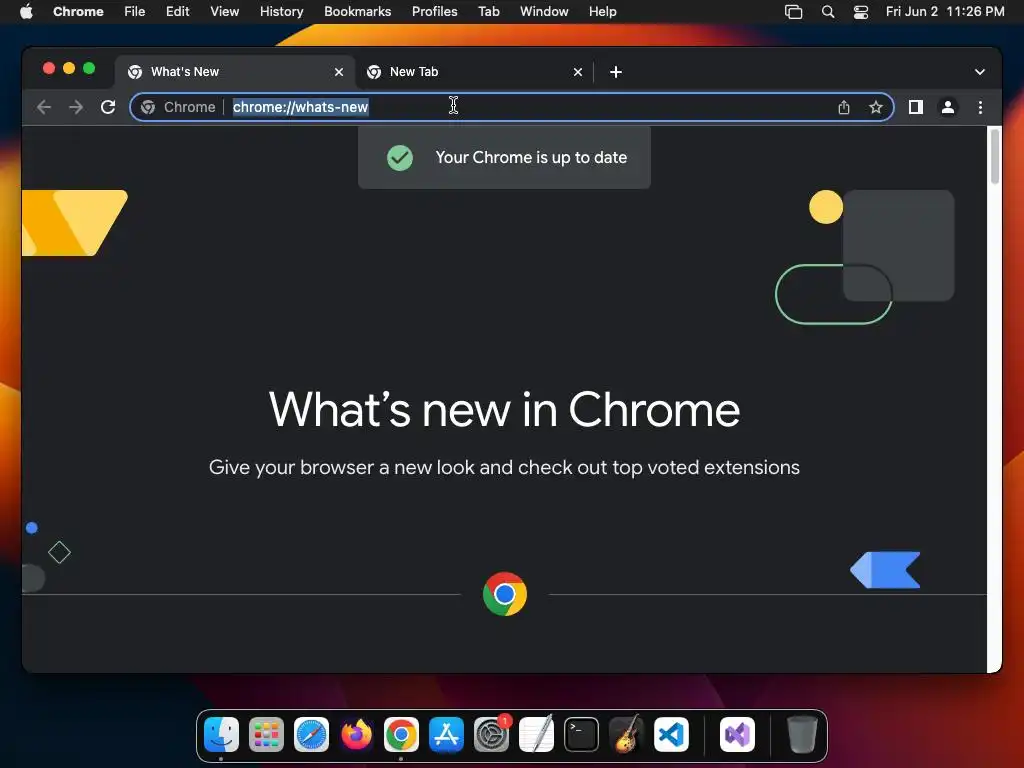Open Launchpad from the Dock
The image size is (1024, 768).
[x=266, y=734]
